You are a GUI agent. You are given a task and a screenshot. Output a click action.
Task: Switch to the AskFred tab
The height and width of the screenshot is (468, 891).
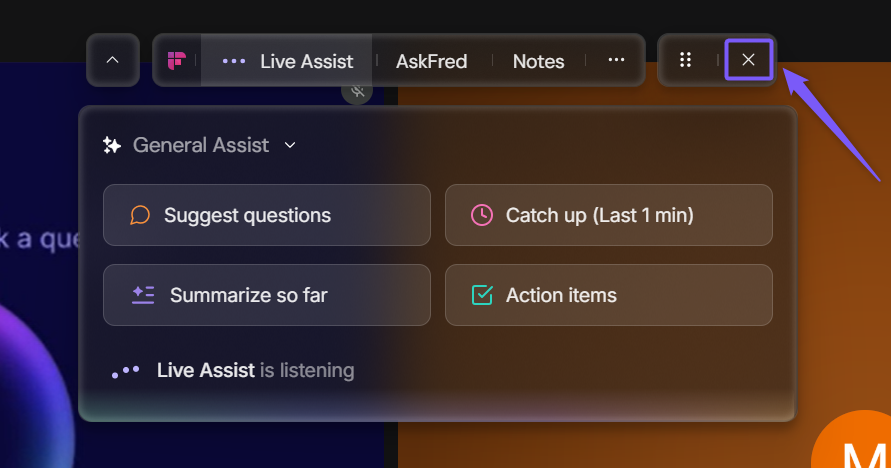tap(431, 61)
